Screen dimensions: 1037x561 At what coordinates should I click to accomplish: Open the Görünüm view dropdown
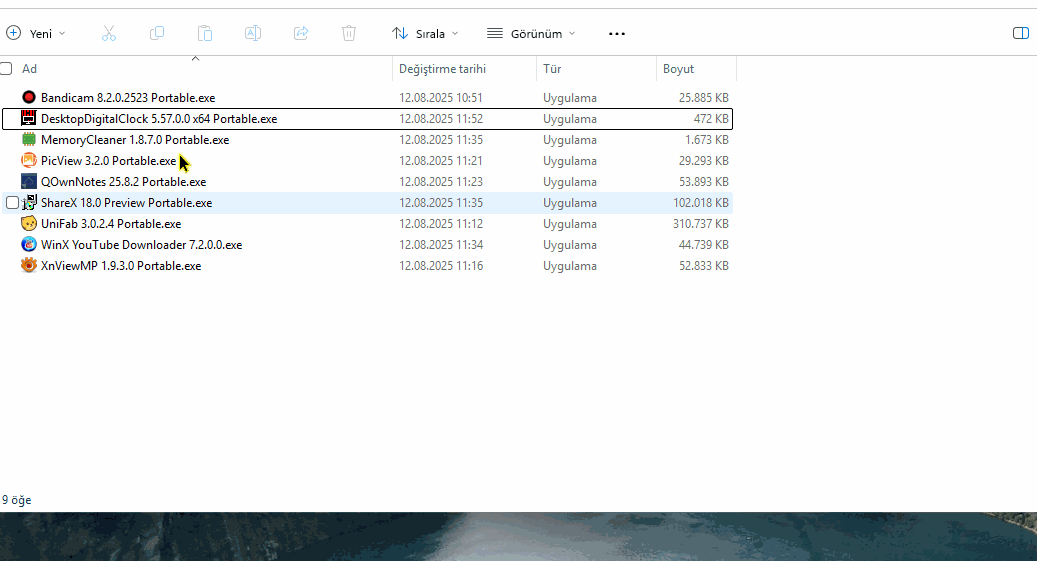(x=531, y=33)
